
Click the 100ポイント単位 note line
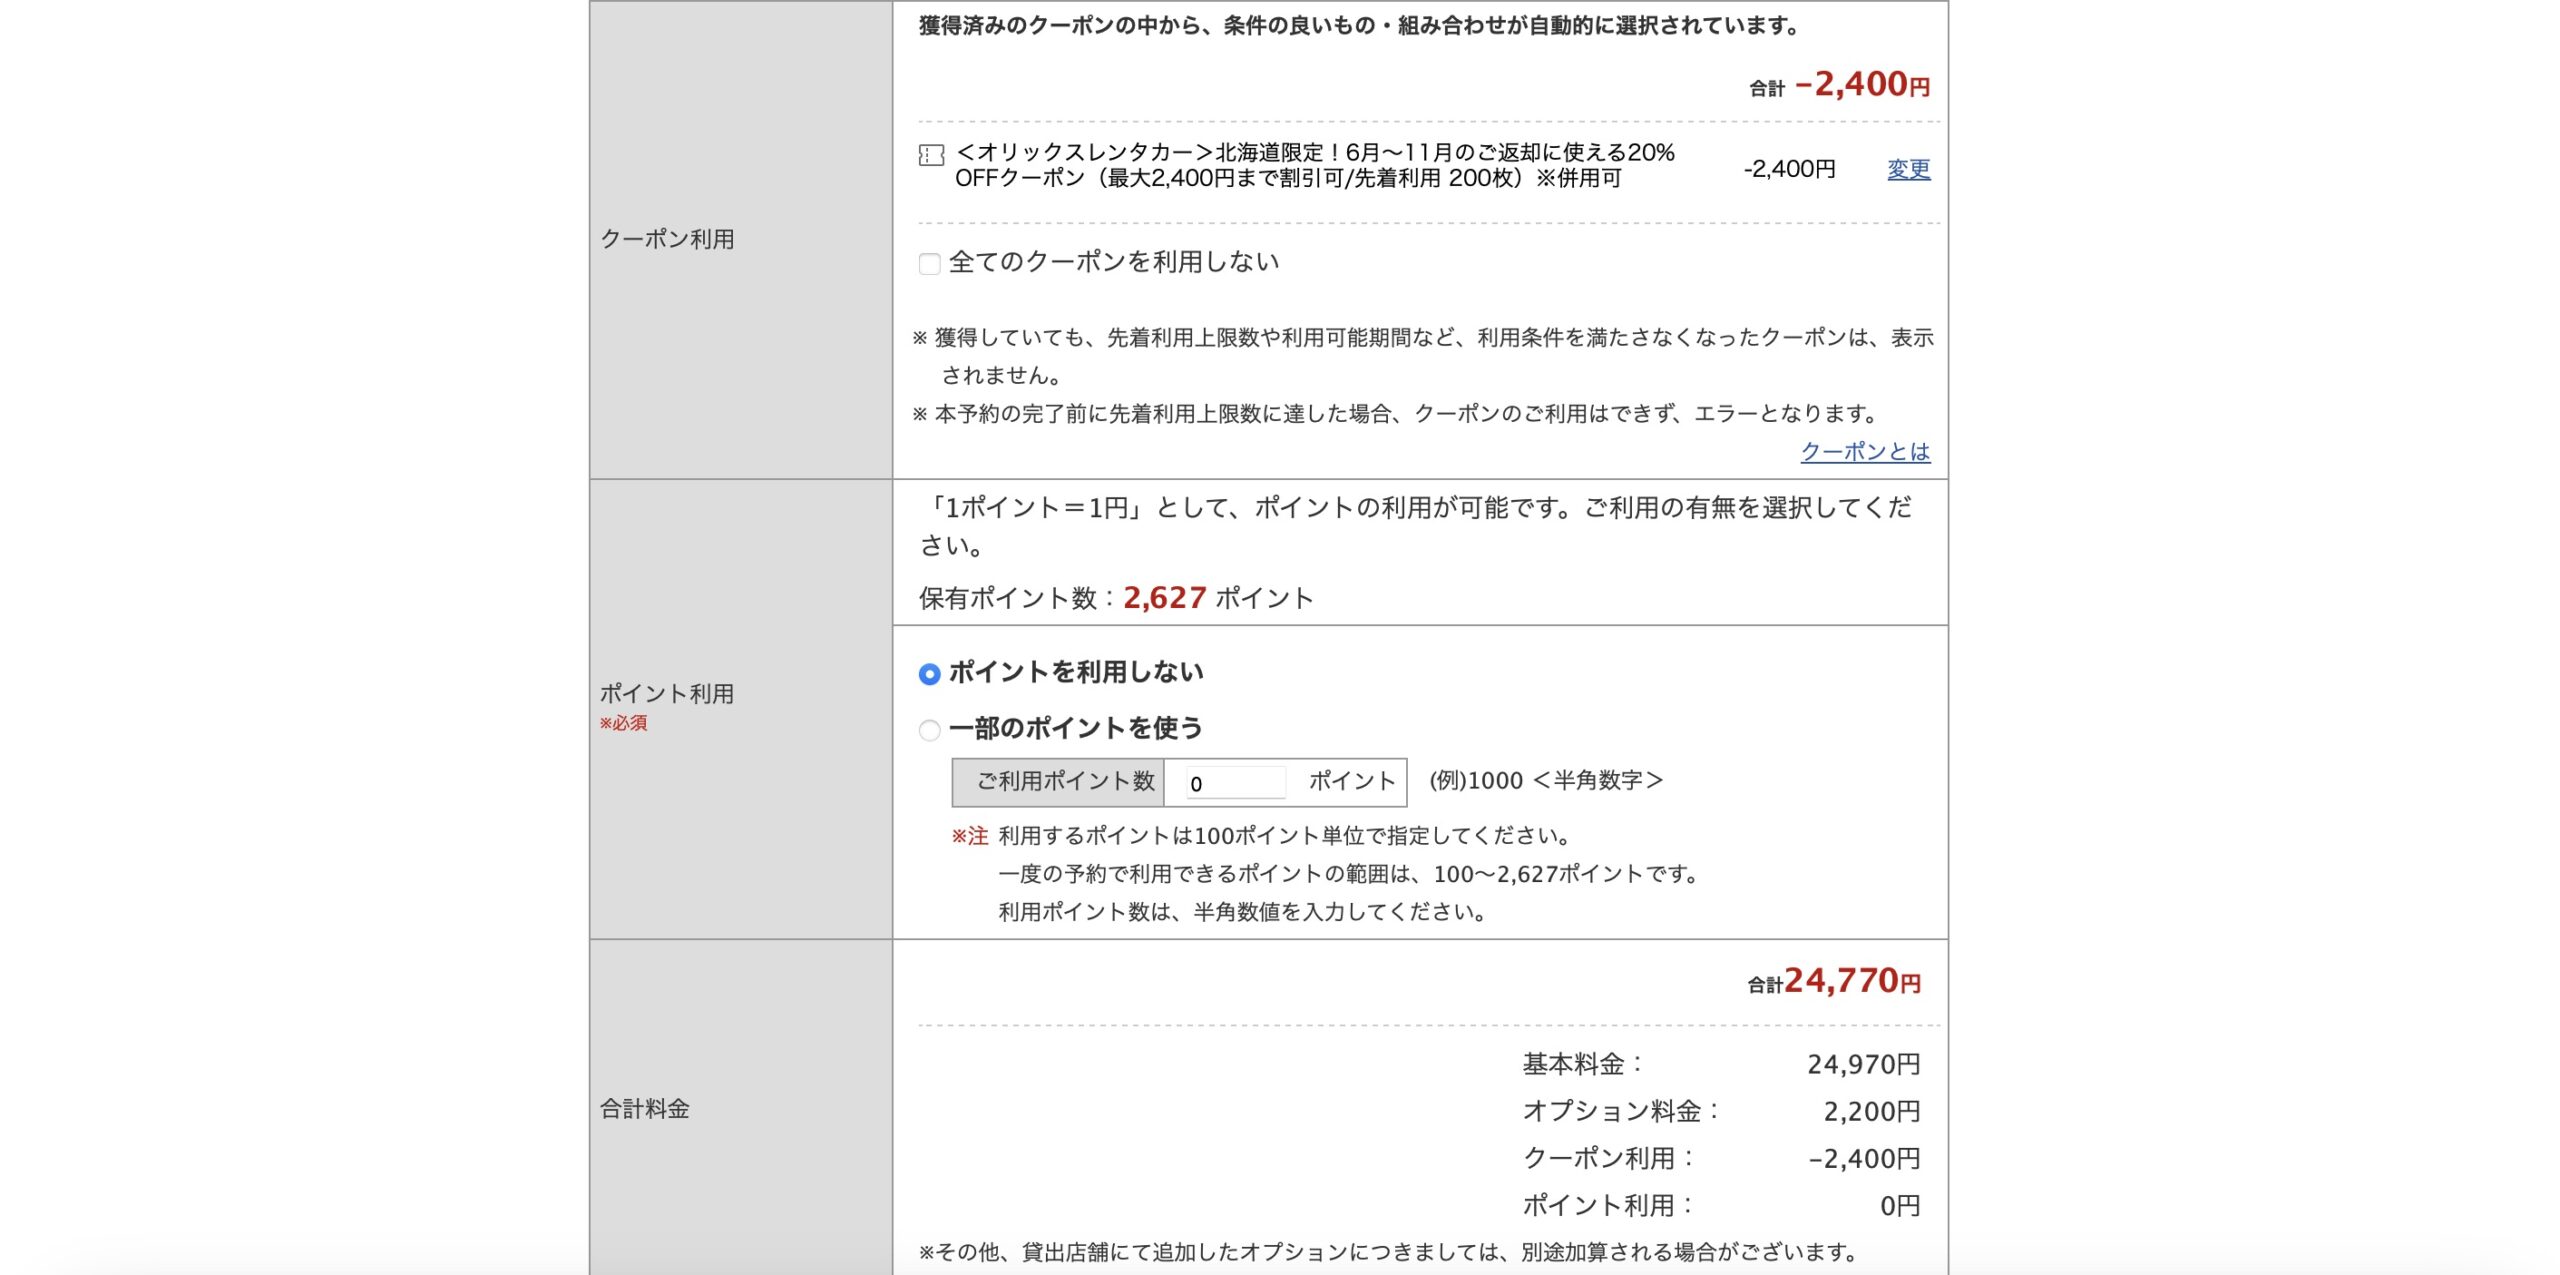1287,836
